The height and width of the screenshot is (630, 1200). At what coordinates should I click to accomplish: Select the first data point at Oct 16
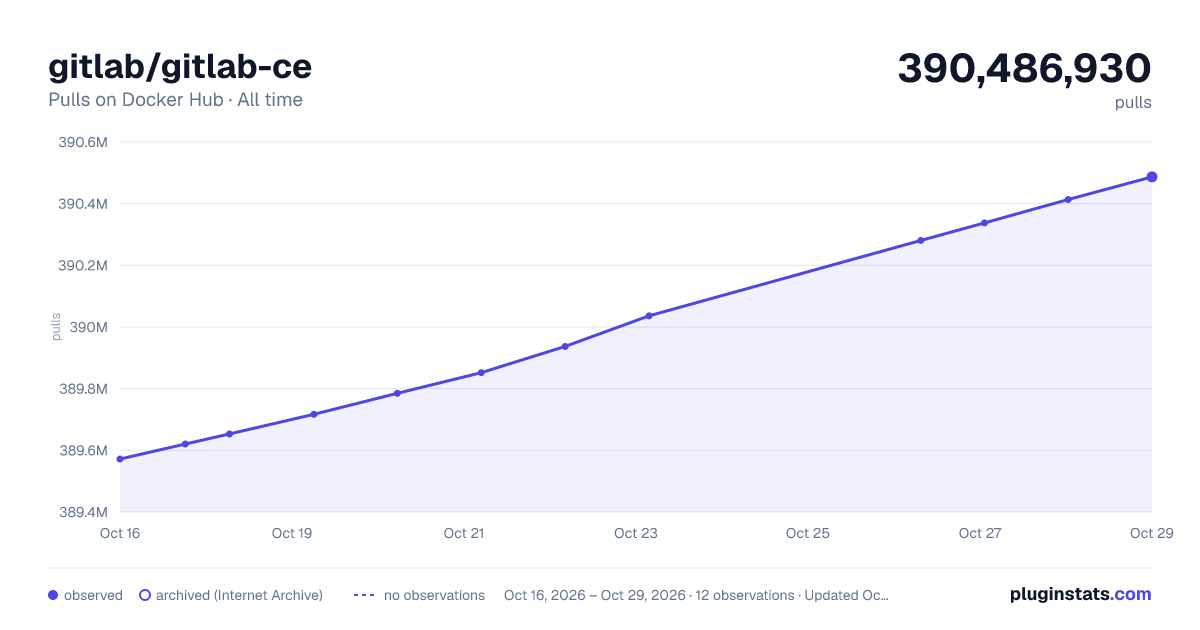click(120, 459)
